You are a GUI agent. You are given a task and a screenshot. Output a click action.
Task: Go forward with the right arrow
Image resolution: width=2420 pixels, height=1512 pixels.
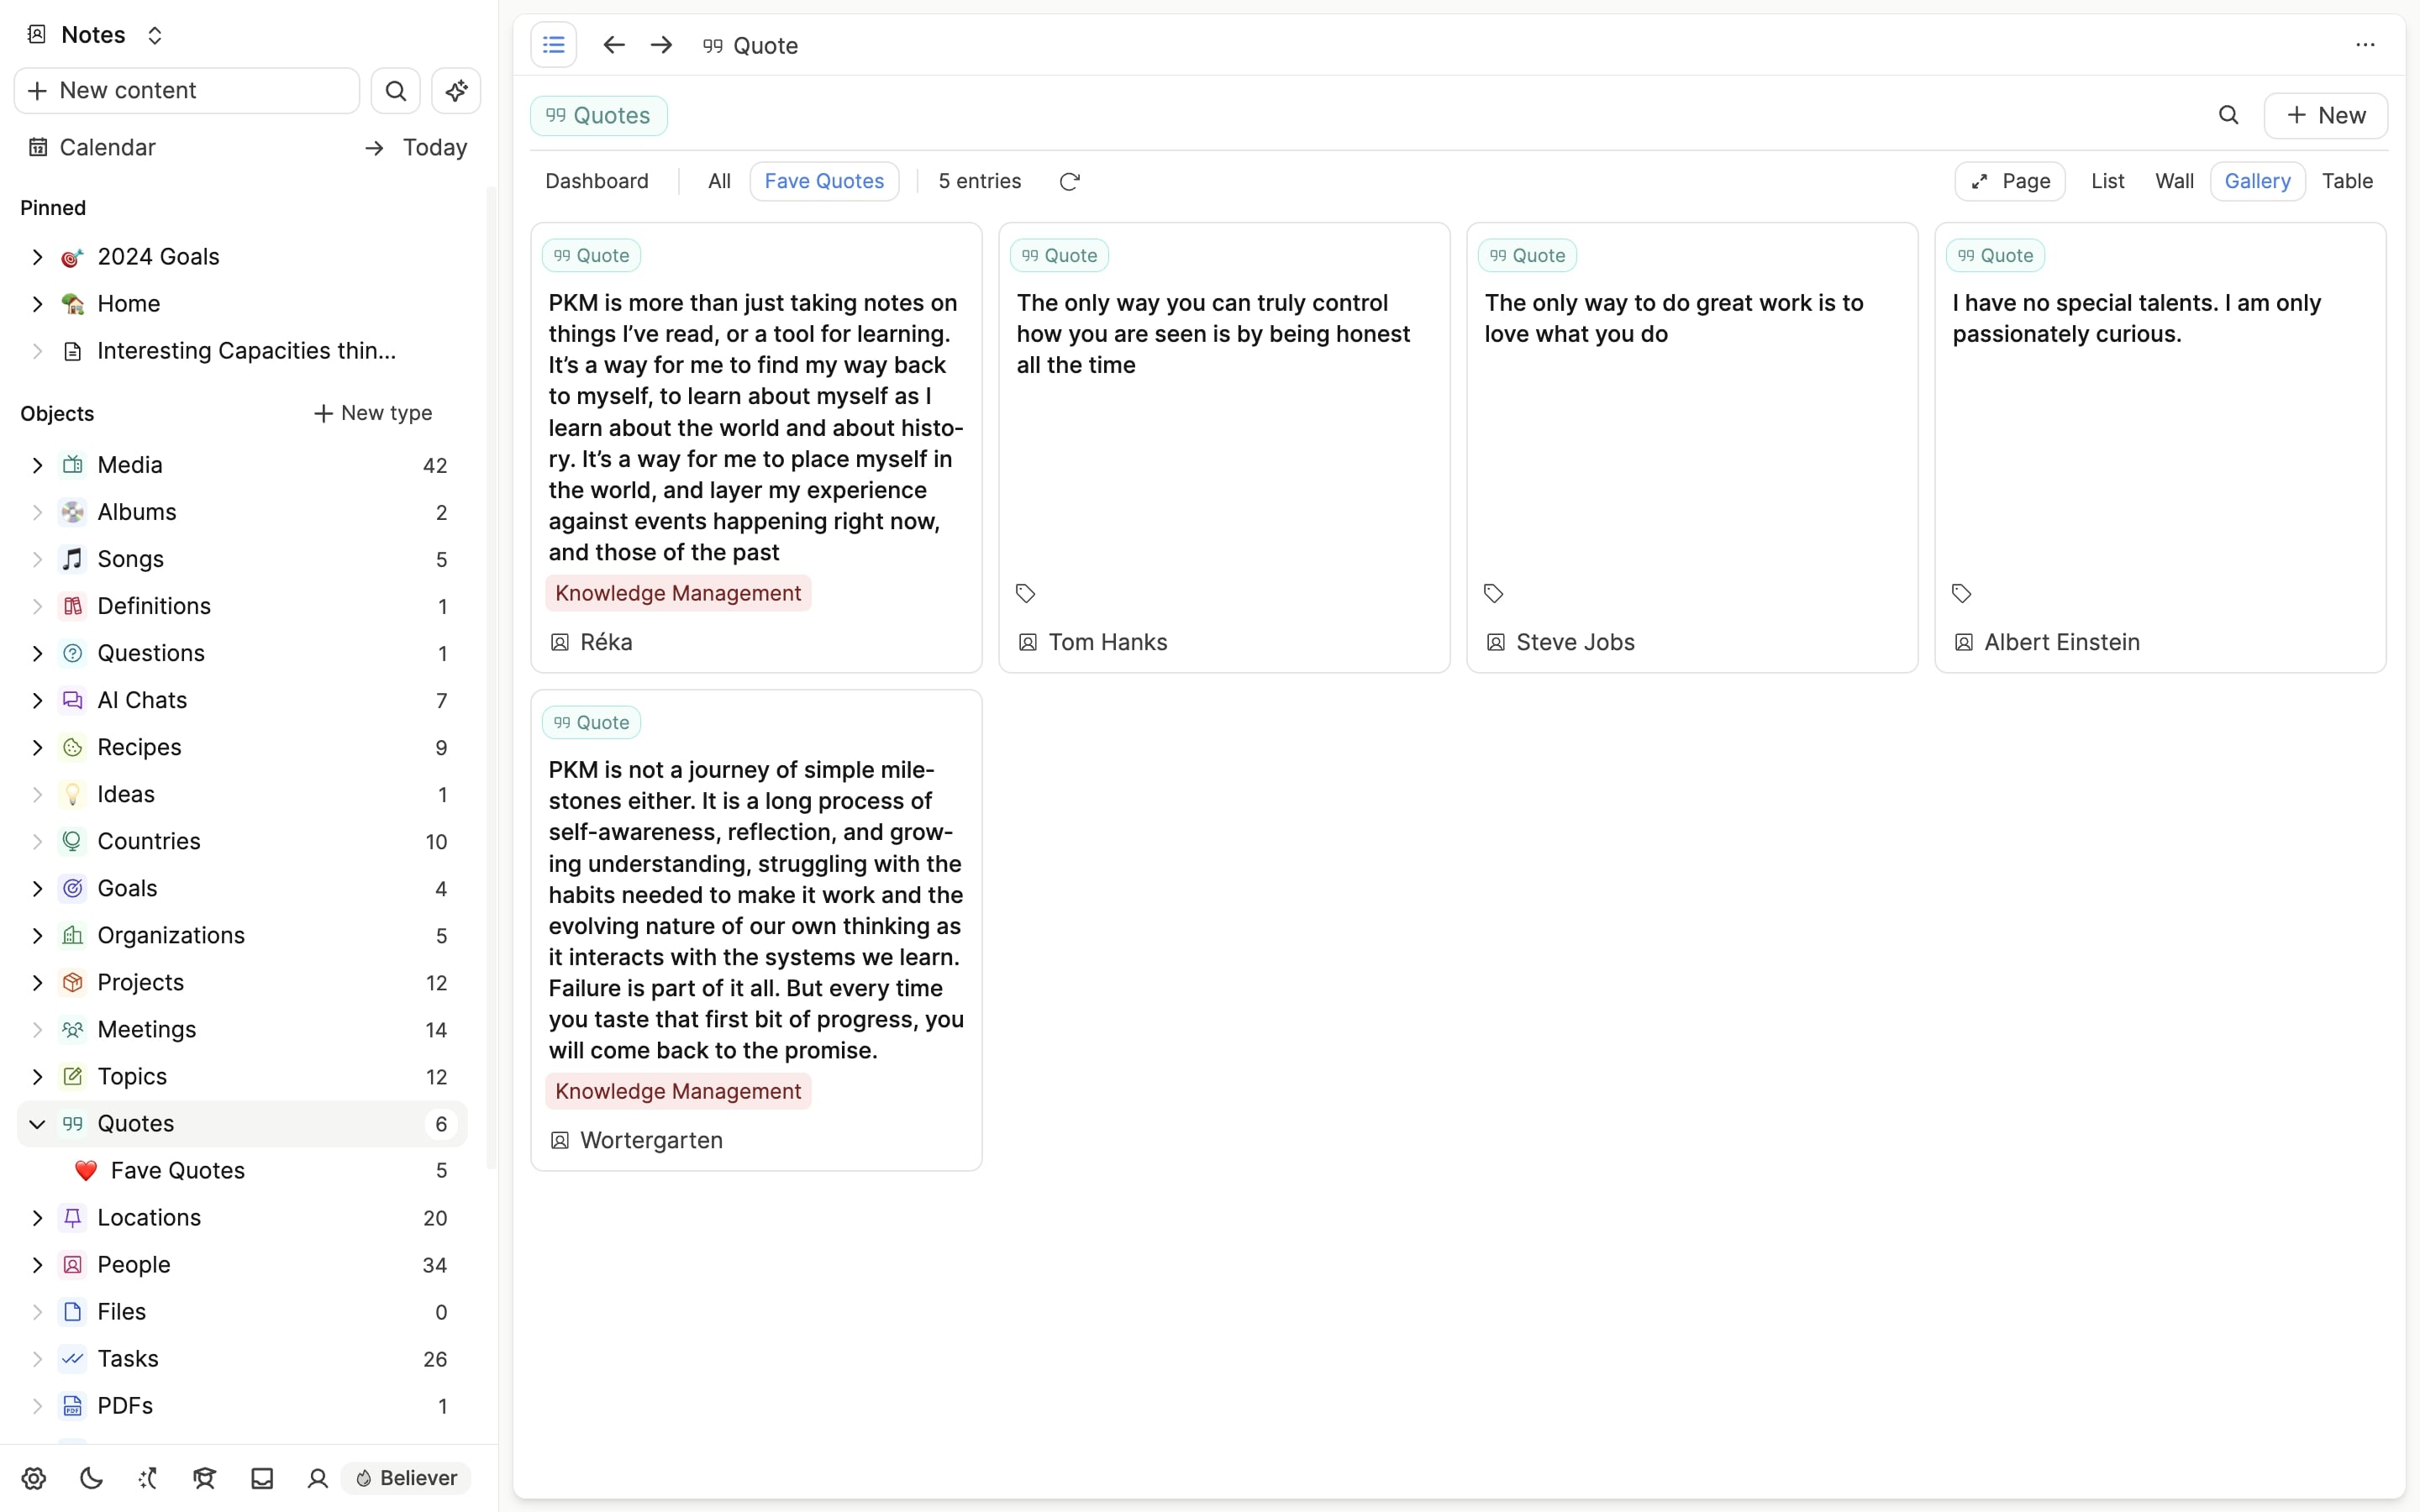click(x=661, y=45)
